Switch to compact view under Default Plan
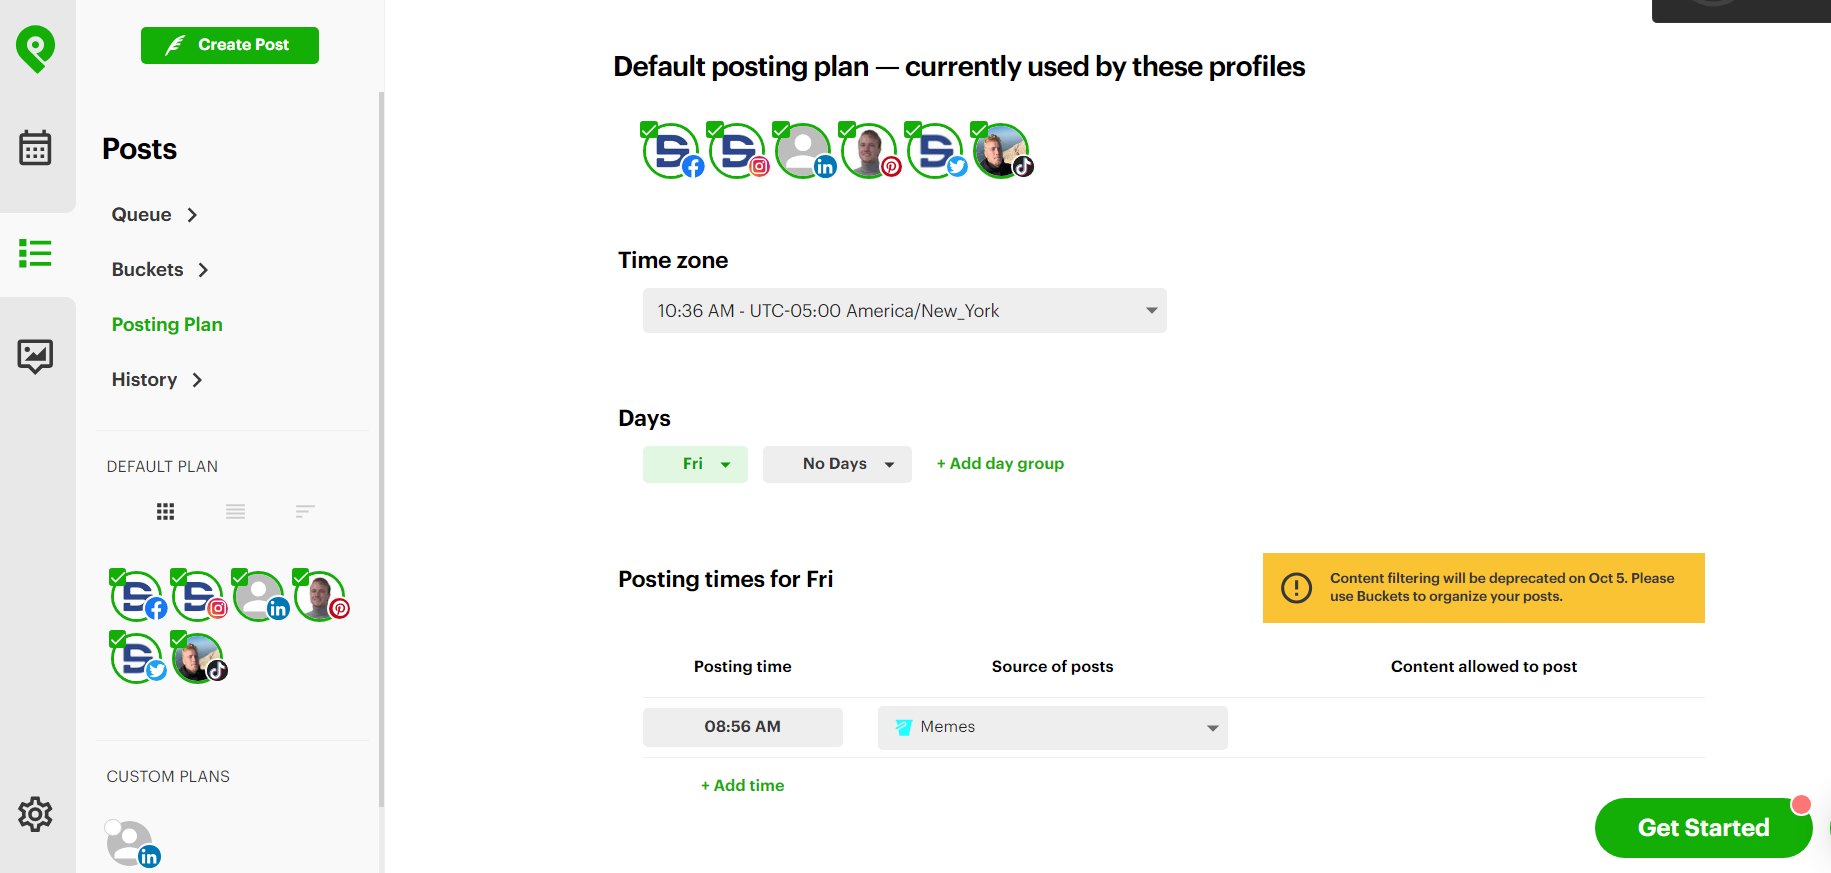This screenshot has width=1831, height=873. pyautogui.click(x=305, y=511)
